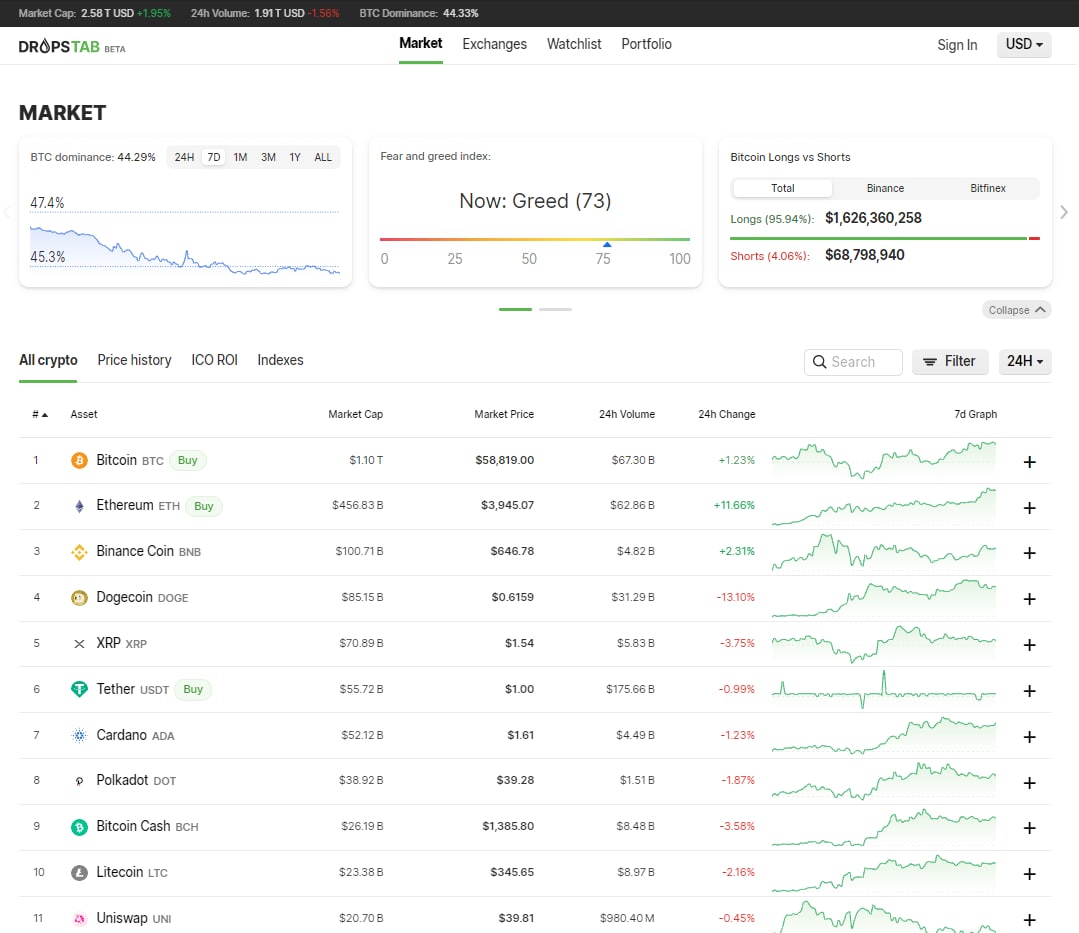The width and height of the screenshot is (1079, 933).
Task: Select 1Y range for BTC dominance
Action: tap(295, 158)
